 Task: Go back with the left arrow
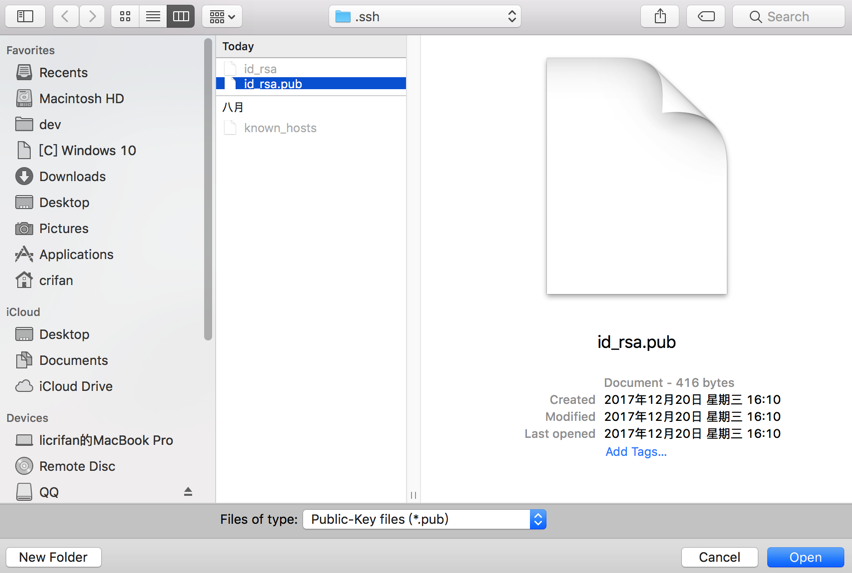click(x=65, y=16)
